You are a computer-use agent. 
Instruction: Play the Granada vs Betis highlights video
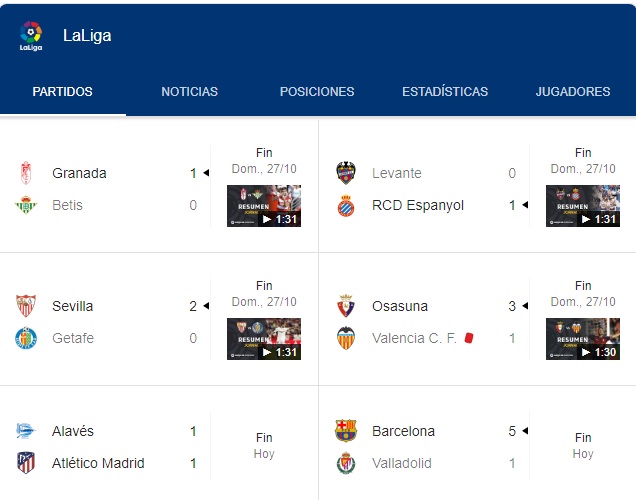[264, 206]
